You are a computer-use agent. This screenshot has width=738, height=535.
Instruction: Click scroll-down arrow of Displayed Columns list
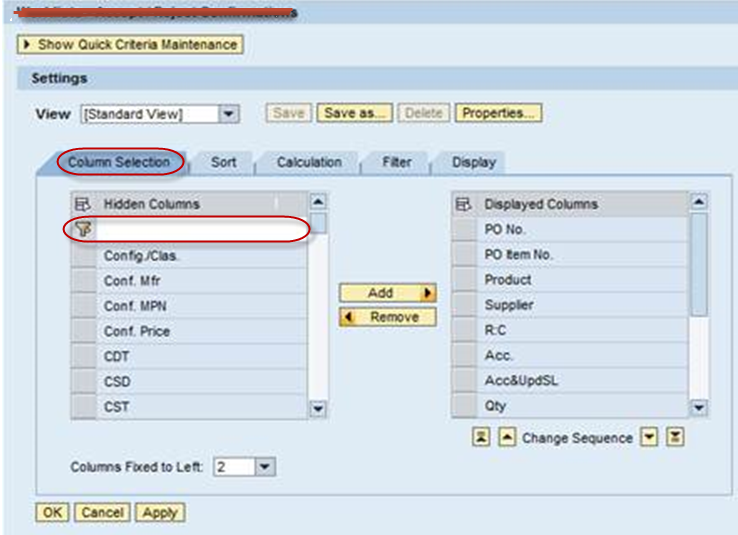click(x=699, y=407)
